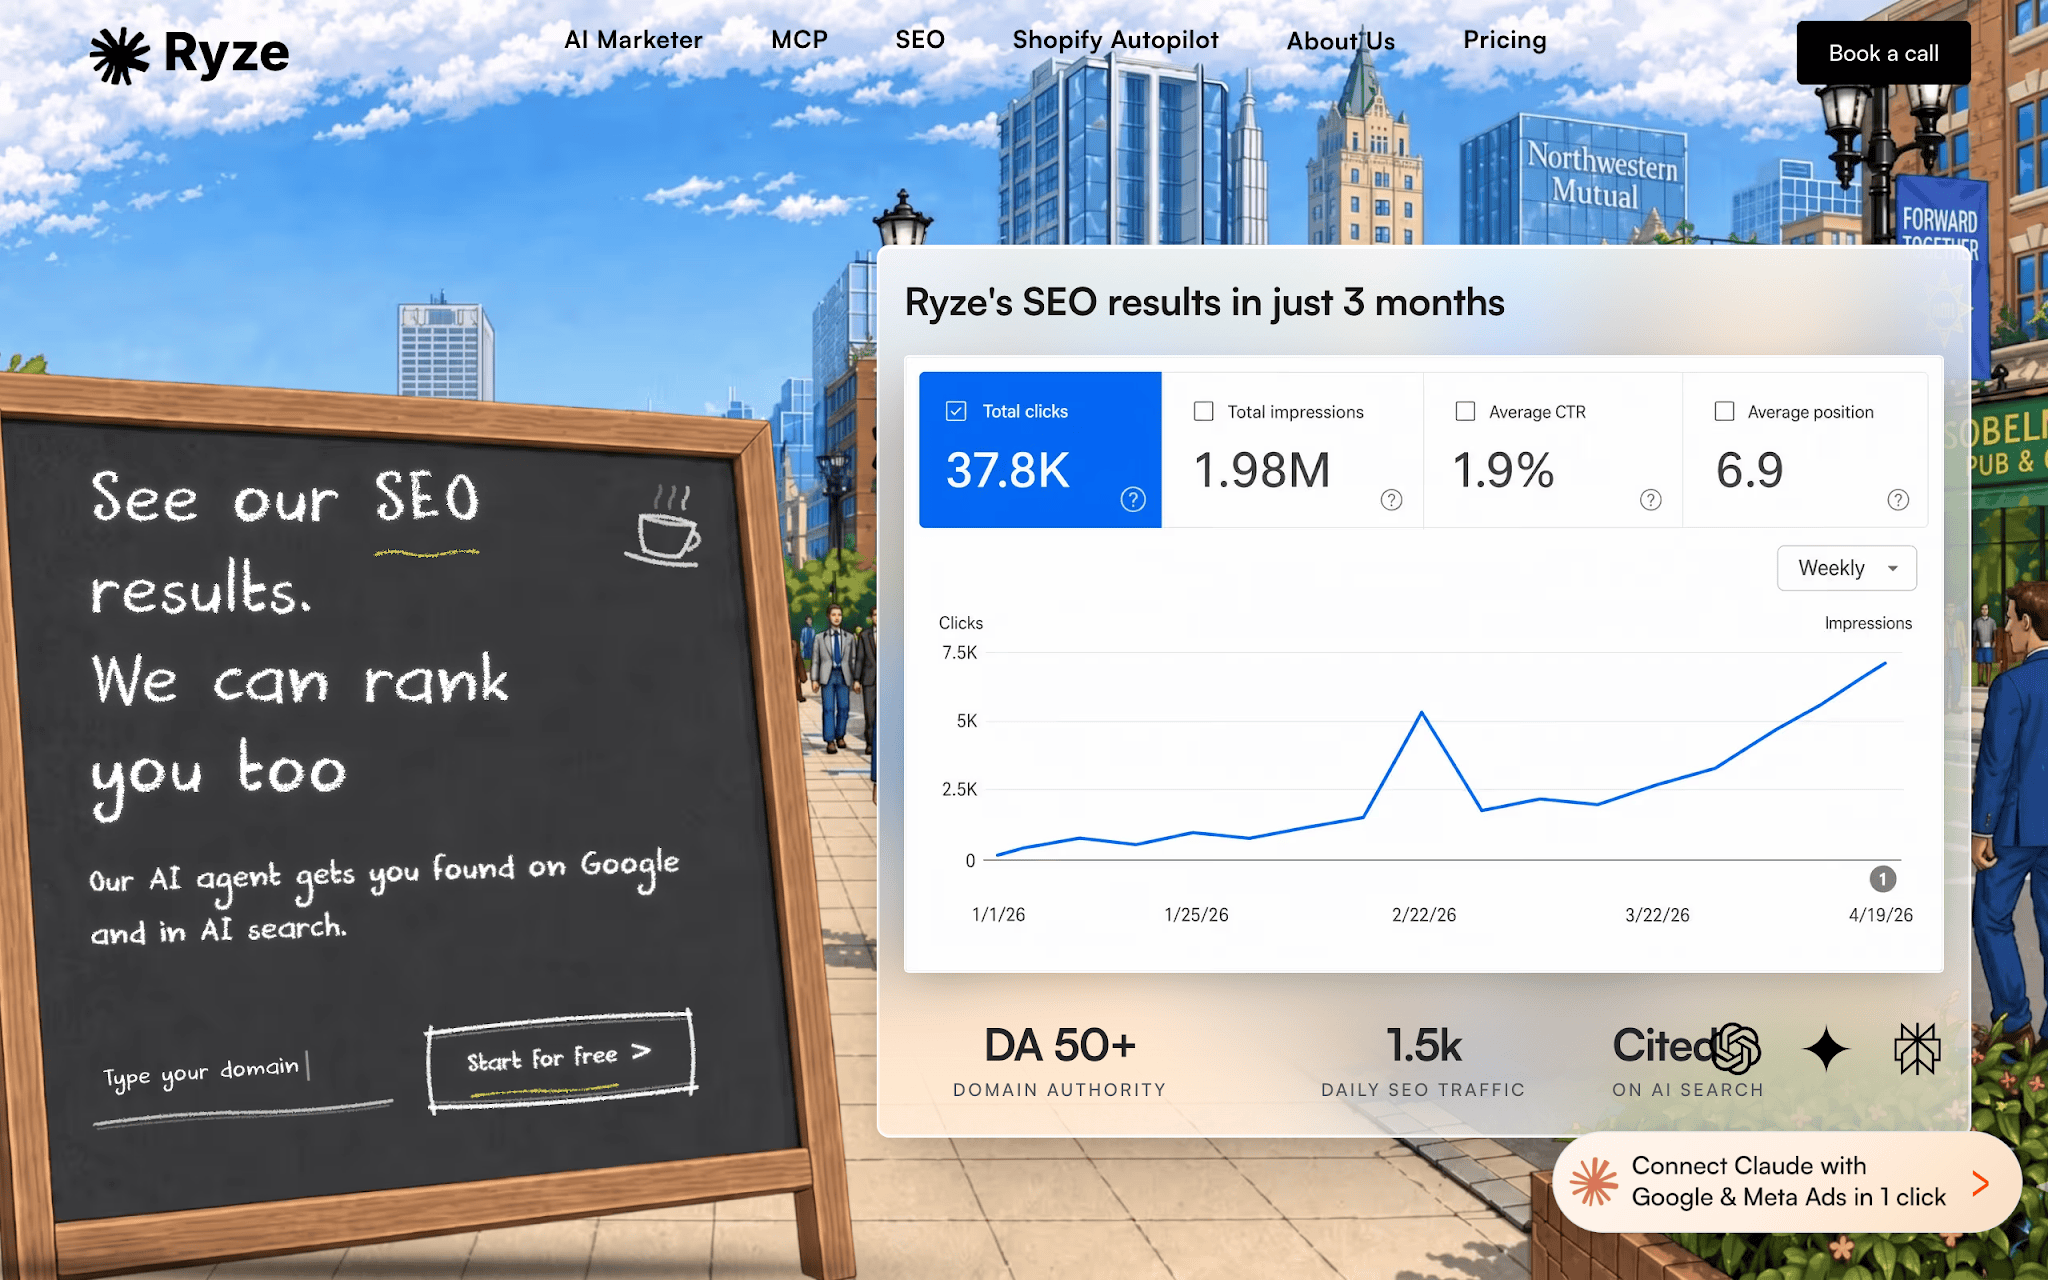
Task: Go to the Pricing page
Action: pos(1504,40)
